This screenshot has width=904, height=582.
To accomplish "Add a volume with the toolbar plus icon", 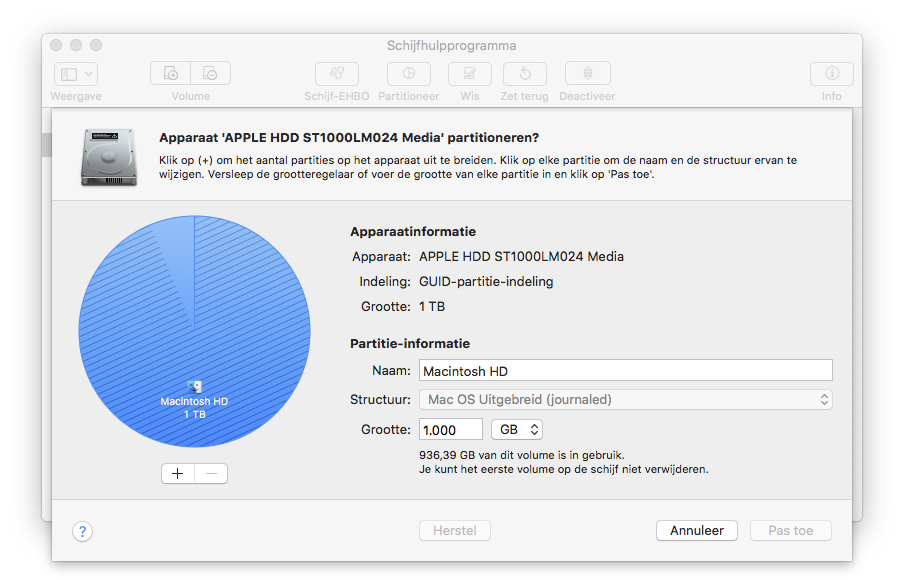I will [x=171, y=73].
